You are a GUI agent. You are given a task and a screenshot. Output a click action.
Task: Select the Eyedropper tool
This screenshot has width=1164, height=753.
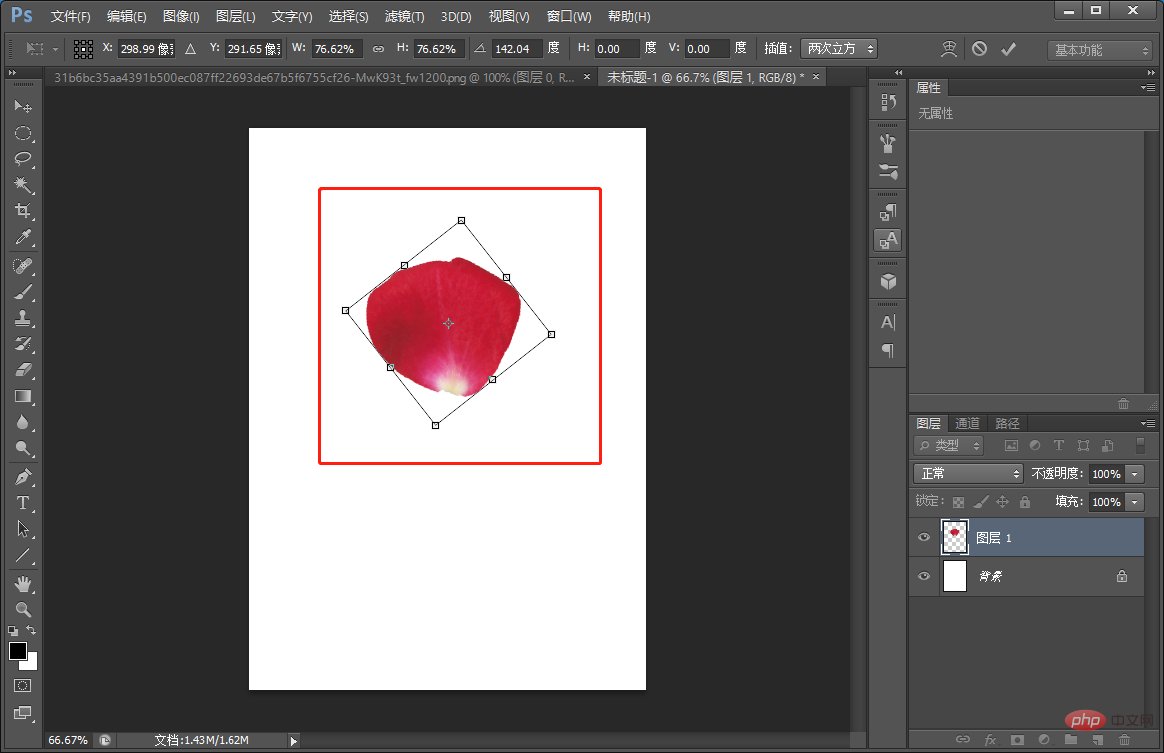click(23, 237)
